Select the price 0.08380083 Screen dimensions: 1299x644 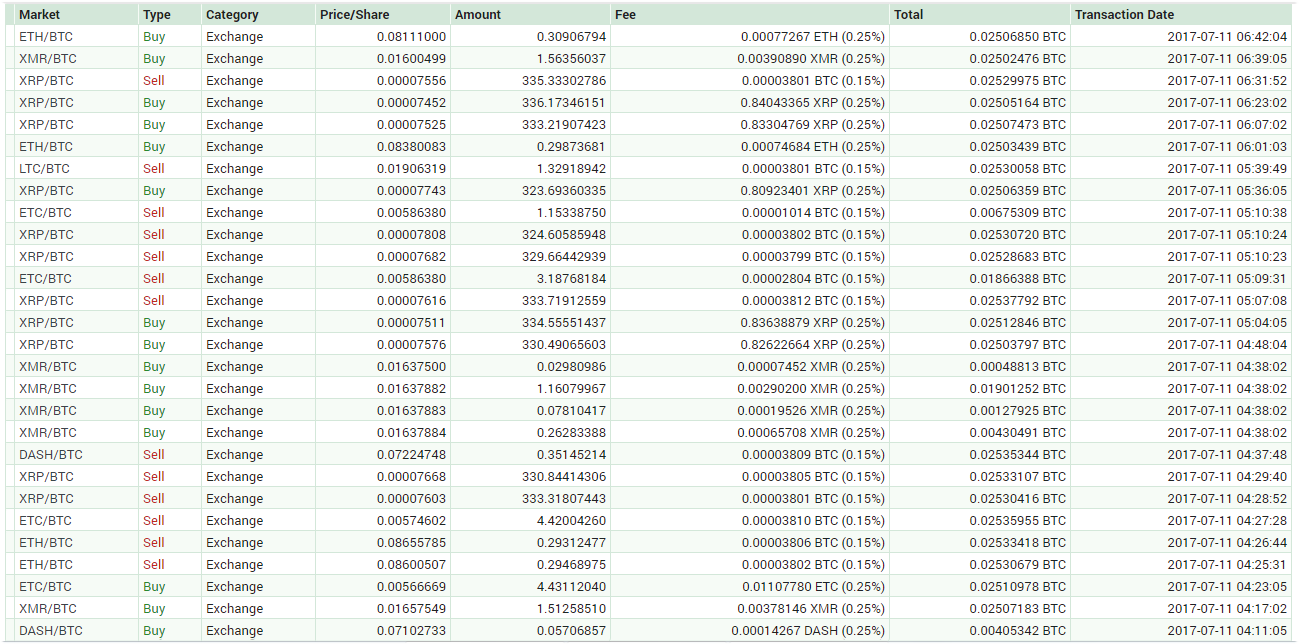coord(411,147)
